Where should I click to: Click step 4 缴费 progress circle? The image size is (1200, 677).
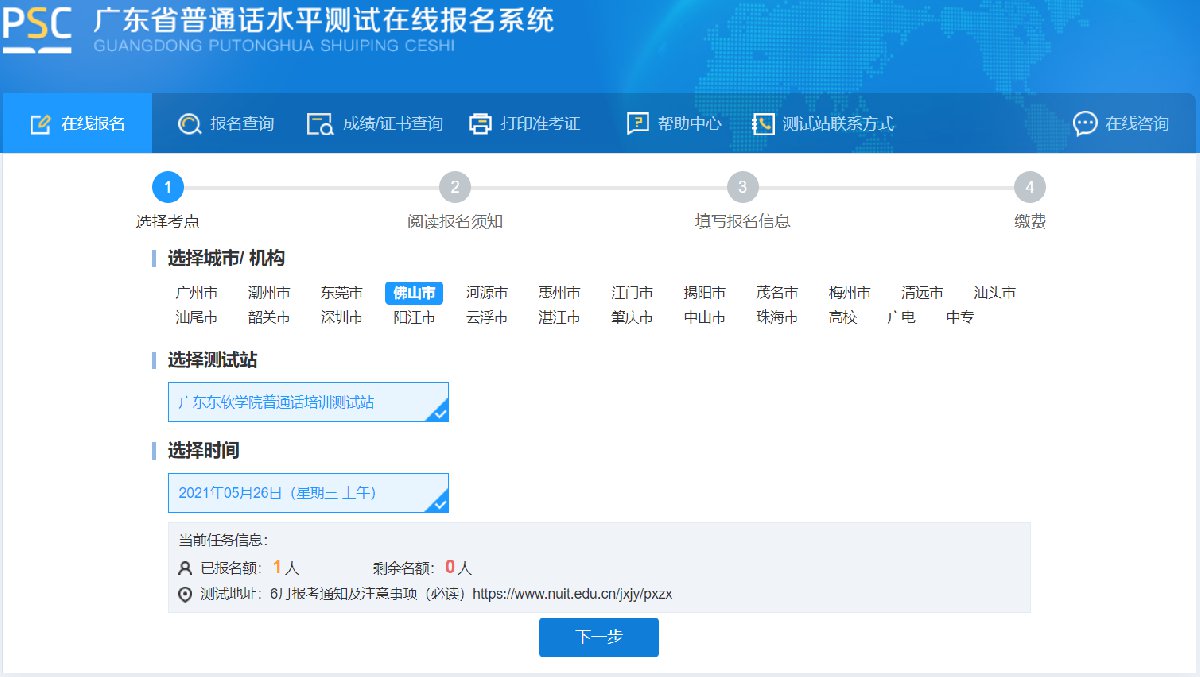(1029, 187)
